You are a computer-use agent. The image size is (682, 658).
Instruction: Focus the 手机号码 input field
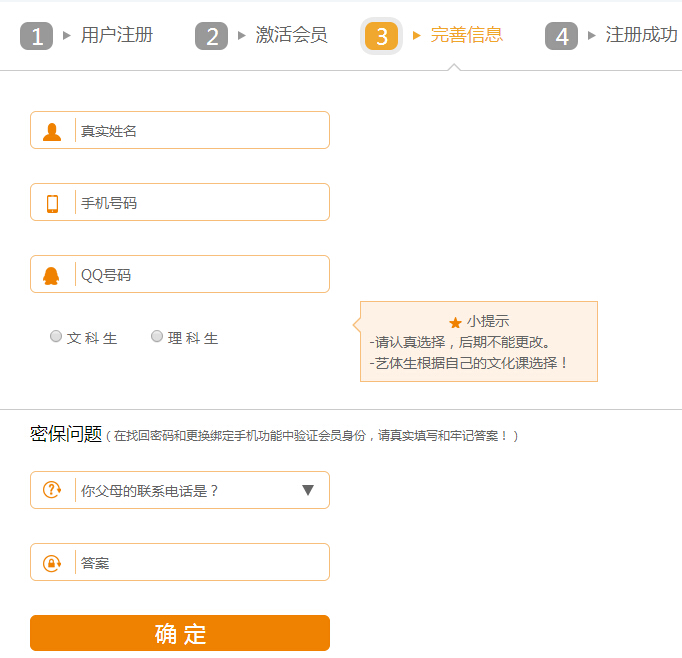(180, 202)
